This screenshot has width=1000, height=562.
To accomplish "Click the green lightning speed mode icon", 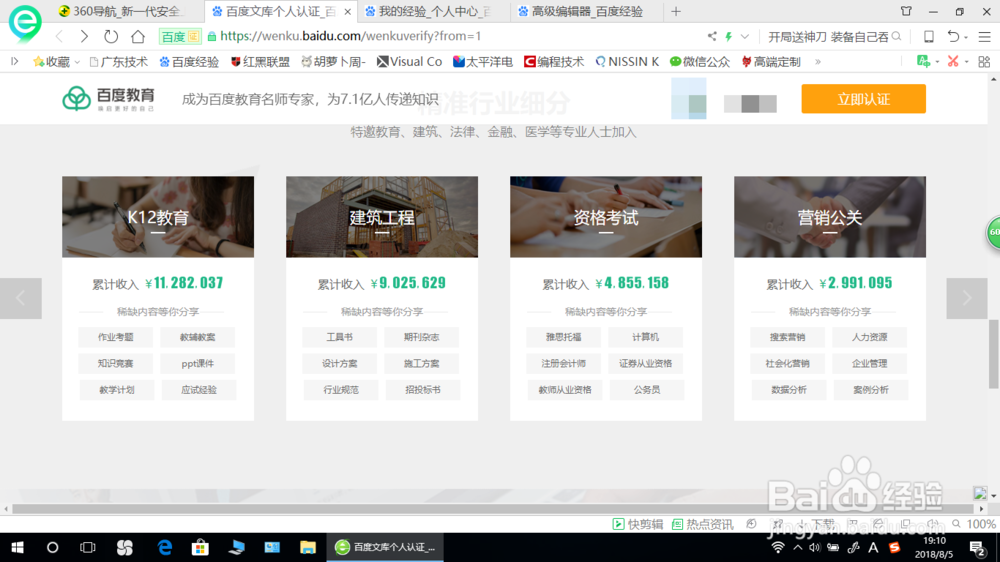I will [x=728, y=36].
